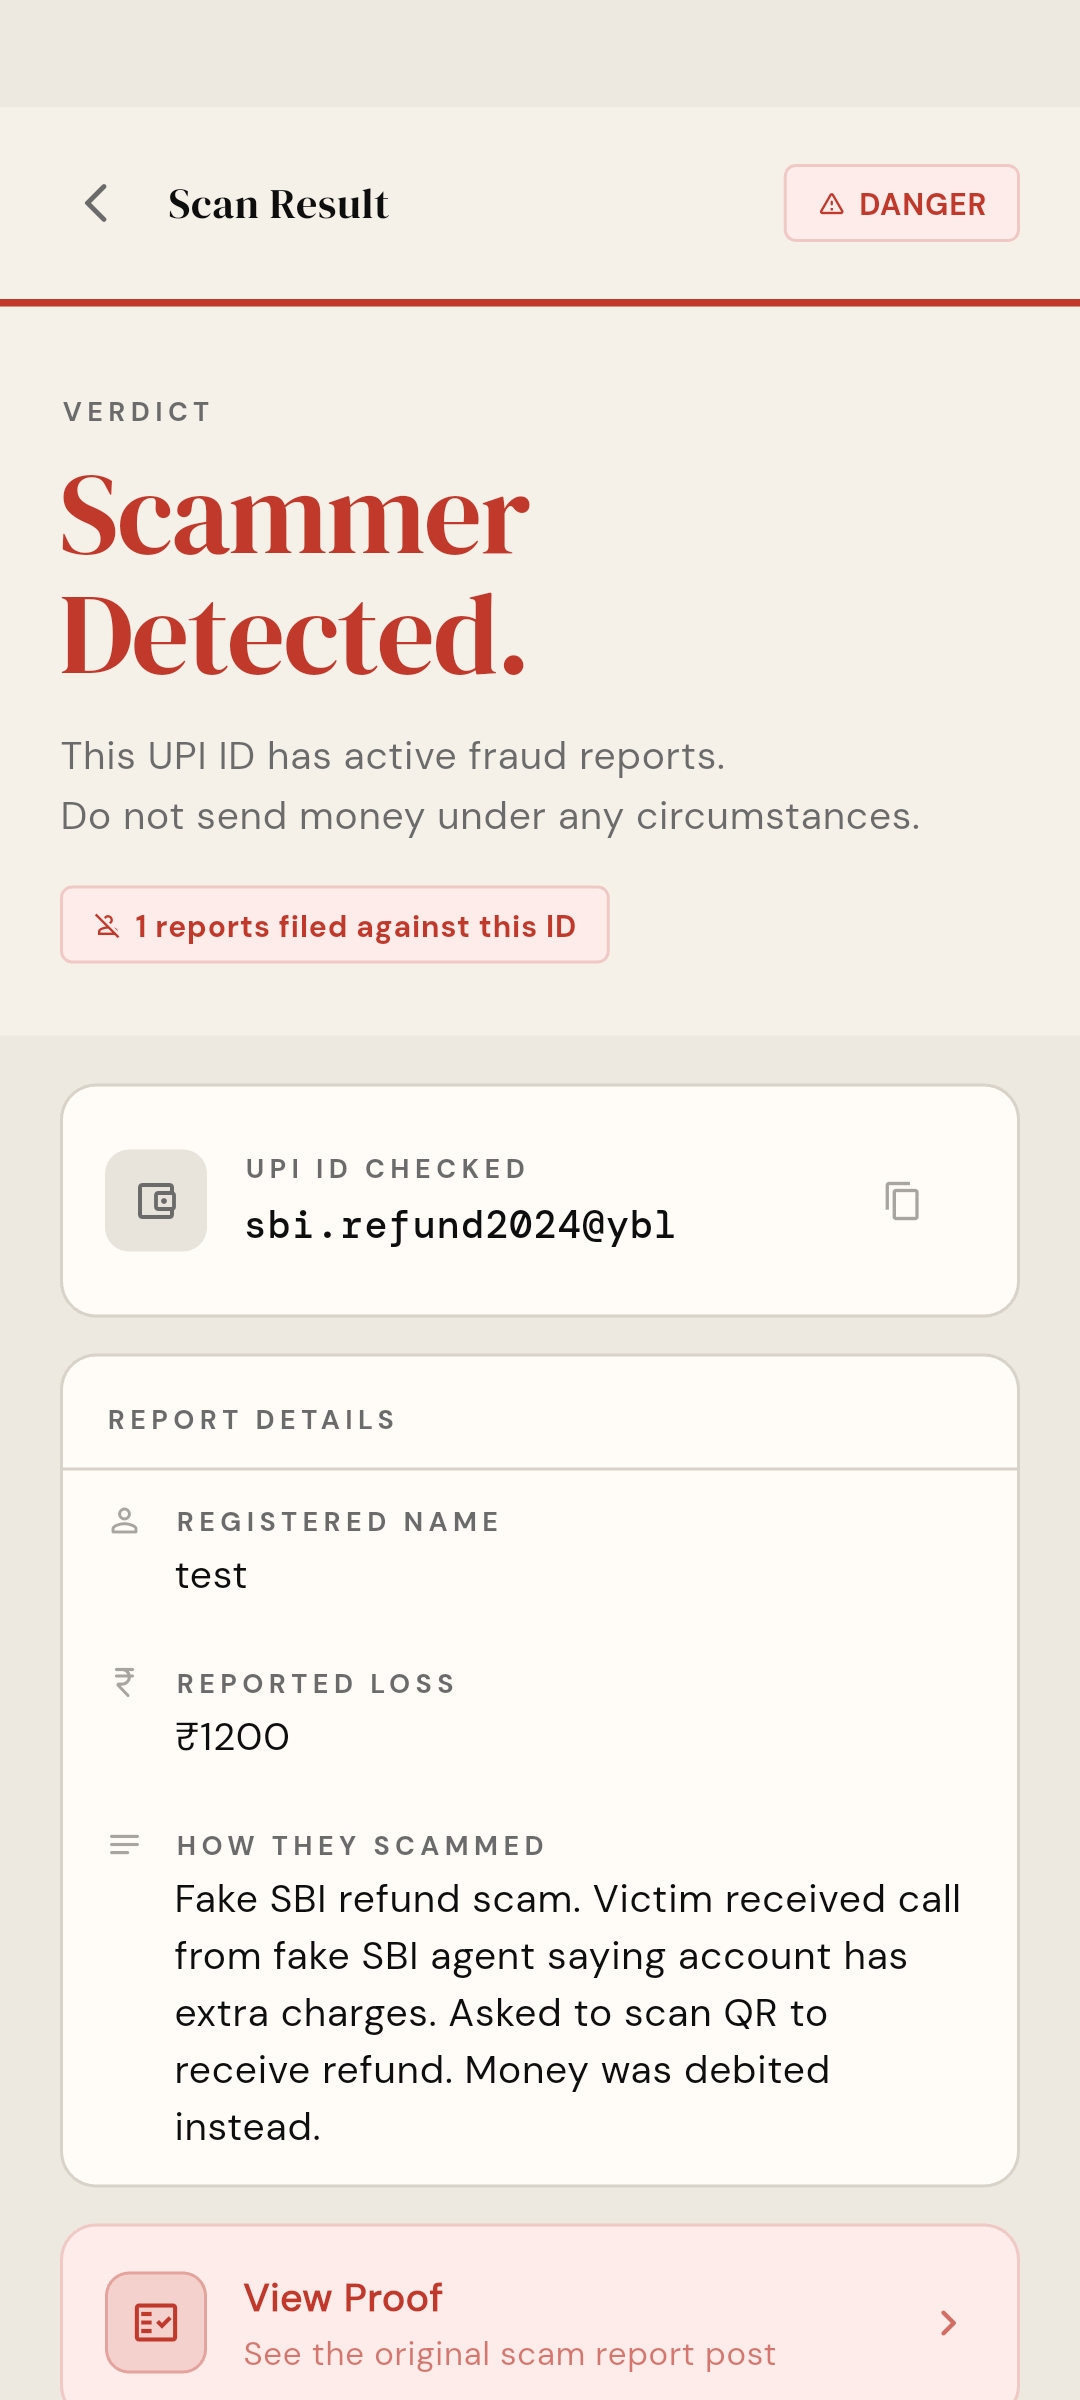Click the person icon next to Registered Name
Image resolution: width=1080 pixels, height=2400 pixels.
point(124,1521)
